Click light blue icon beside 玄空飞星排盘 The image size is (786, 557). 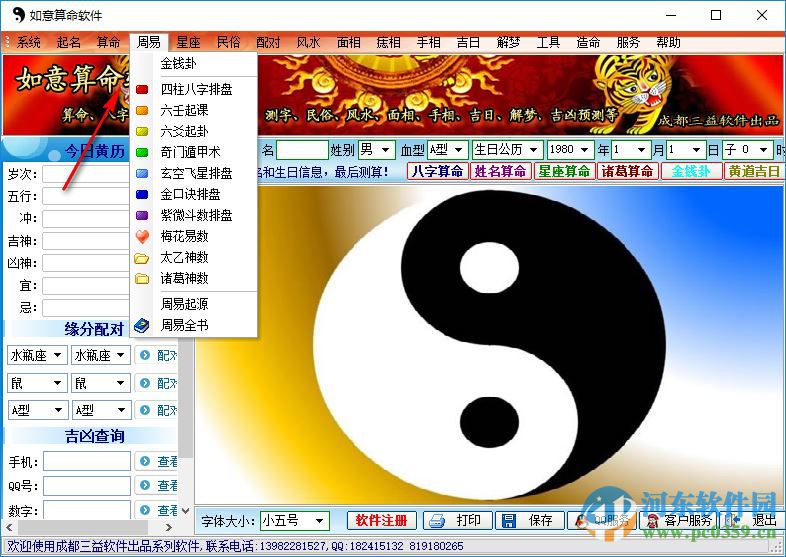click(x=142, y=173)
